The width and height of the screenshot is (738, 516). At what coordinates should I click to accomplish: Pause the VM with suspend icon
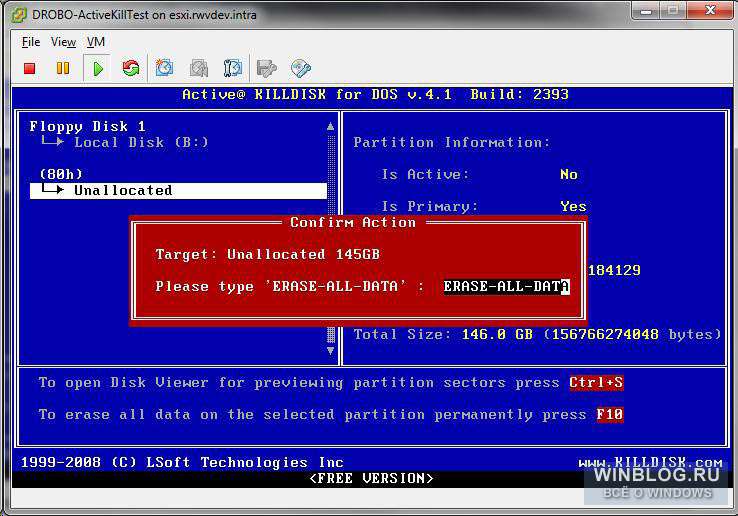pyautogui.click(x=63, y=68)
